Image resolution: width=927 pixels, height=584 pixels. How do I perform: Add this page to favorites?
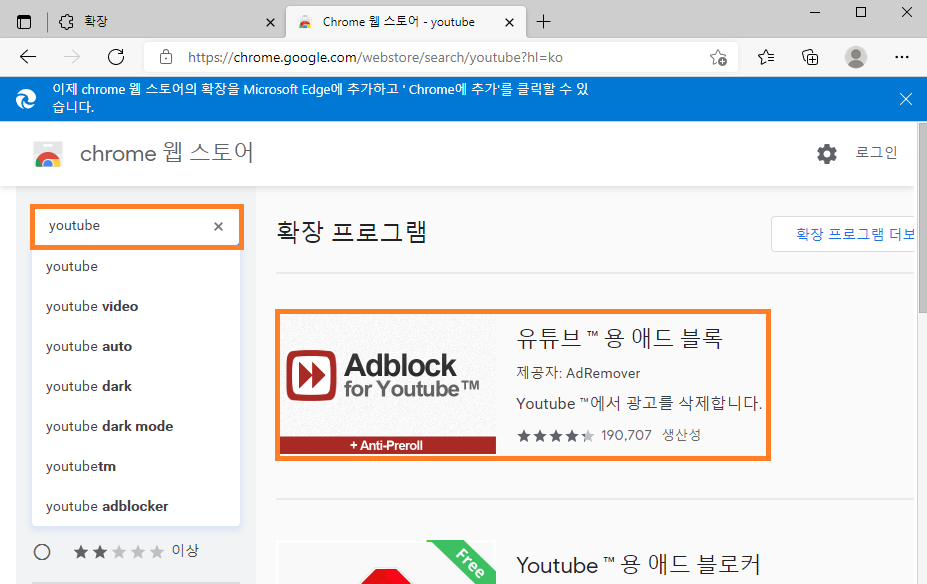pyautogui.click(x=718, y=57)
